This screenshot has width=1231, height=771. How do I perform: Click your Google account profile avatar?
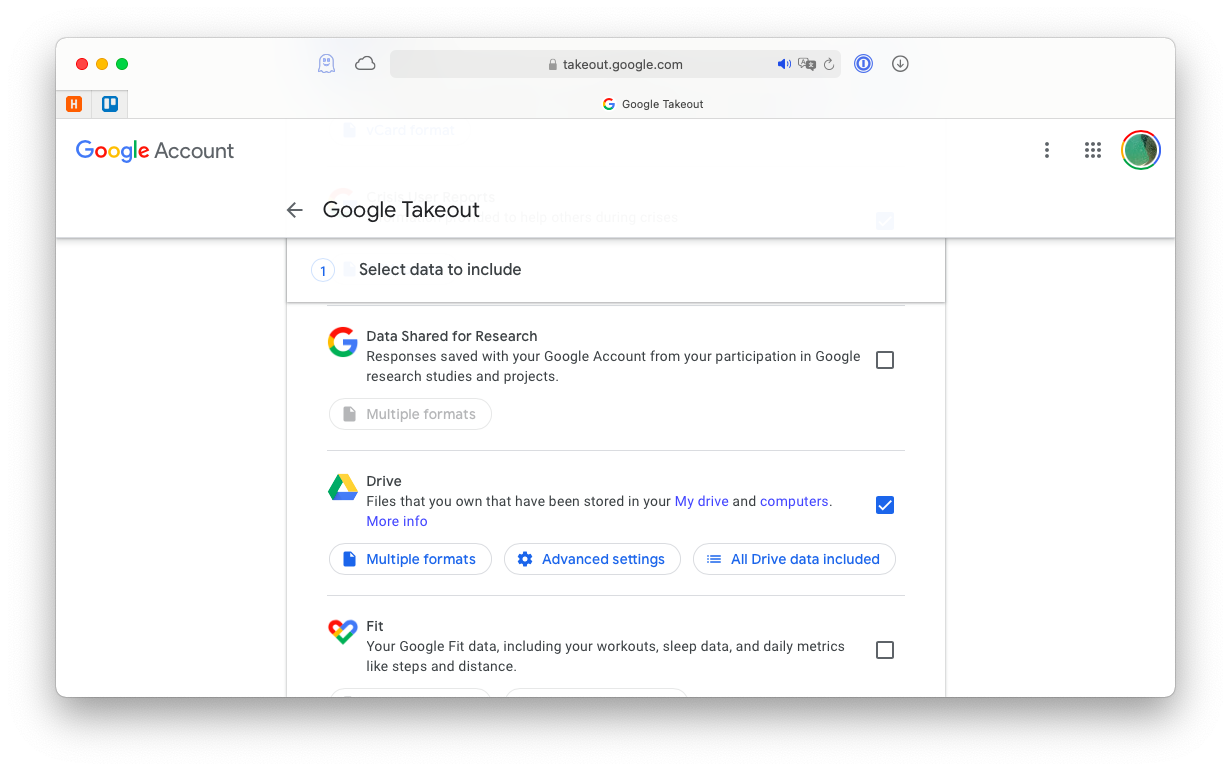tap(1140, 150)
